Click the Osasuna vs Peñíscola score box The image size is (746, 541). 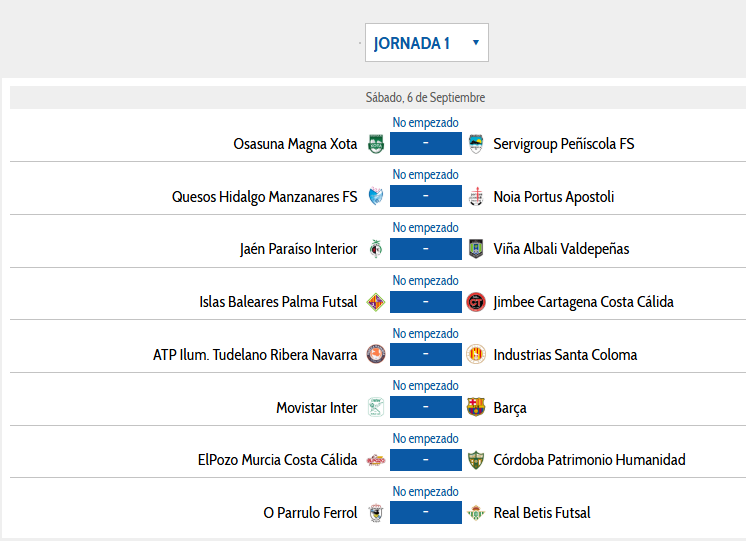pyautogui.click(x=426, y=143)
